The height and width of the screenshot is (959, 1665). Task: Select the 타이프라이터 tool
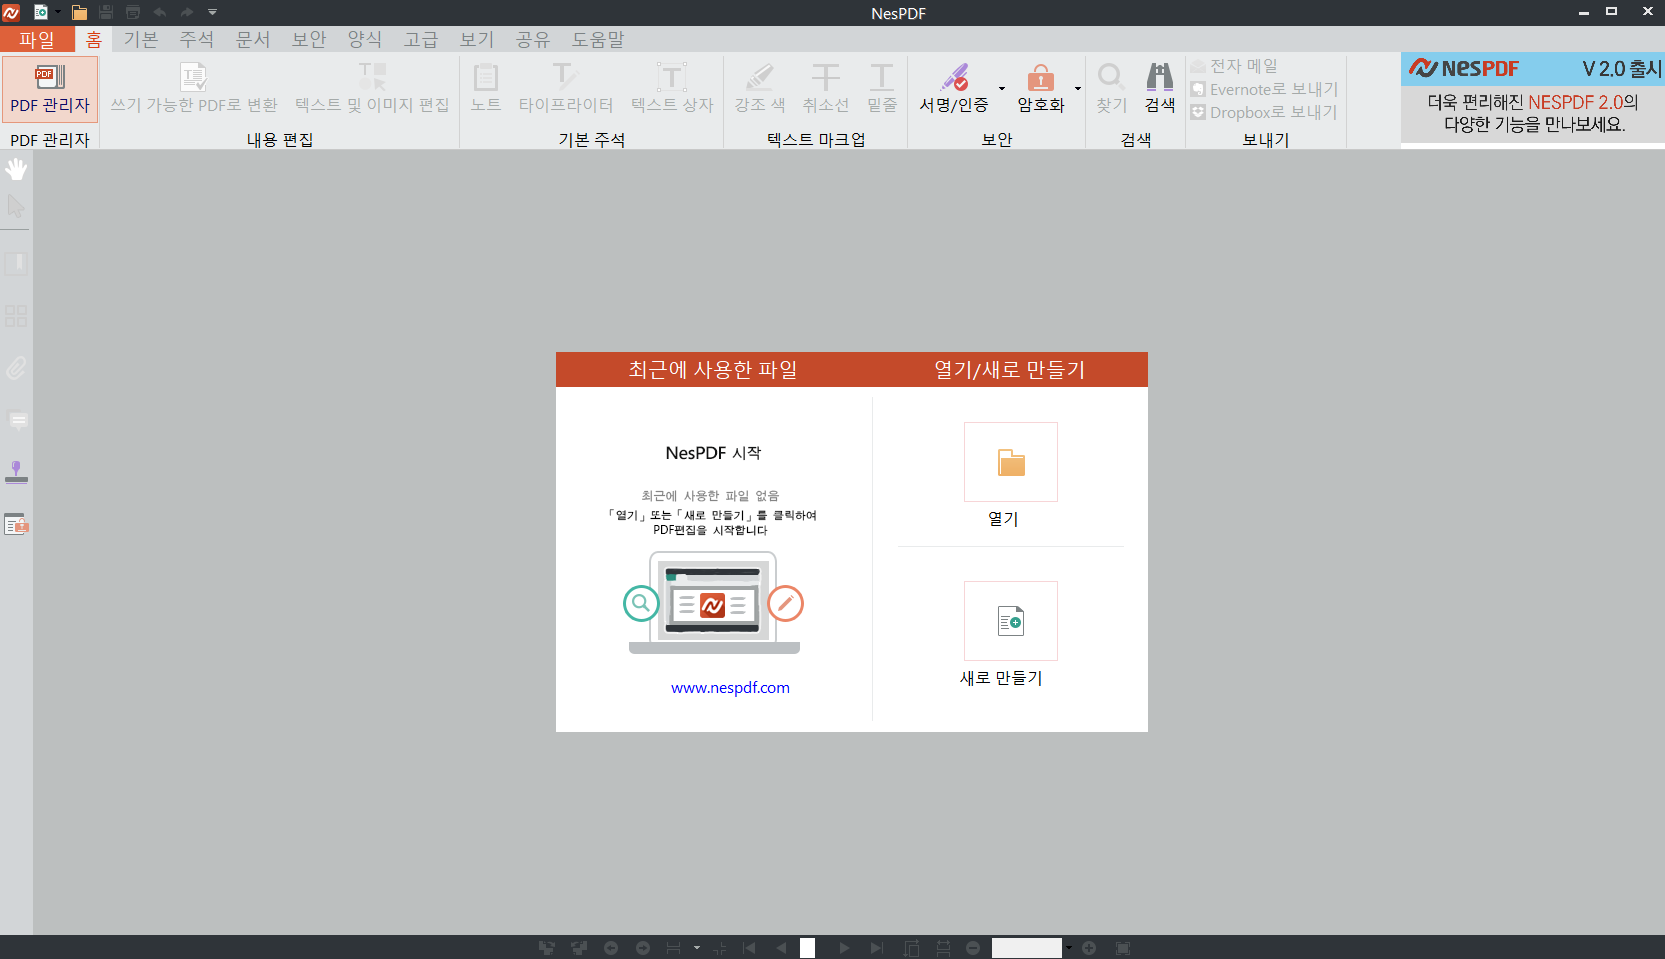(566, 89)
